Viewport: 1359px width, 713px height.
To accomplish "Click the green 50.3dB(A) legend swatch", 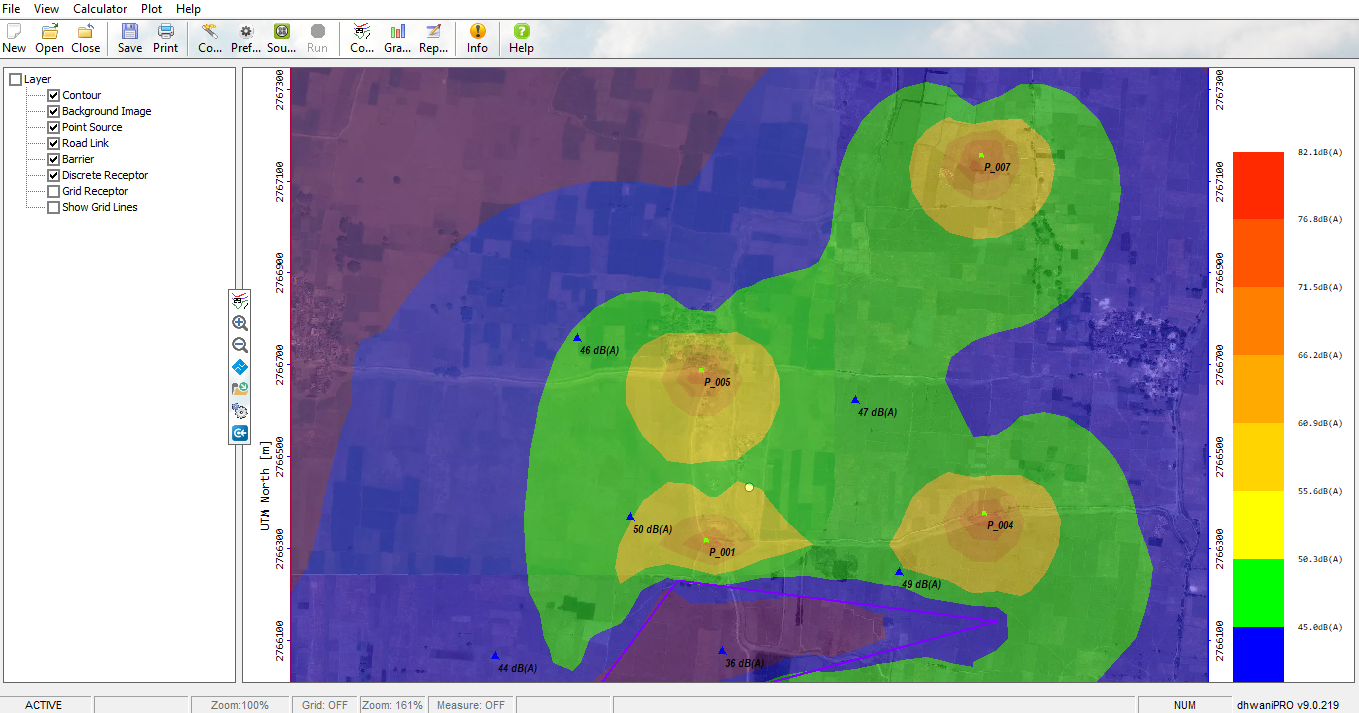I will click(1258, 593).
